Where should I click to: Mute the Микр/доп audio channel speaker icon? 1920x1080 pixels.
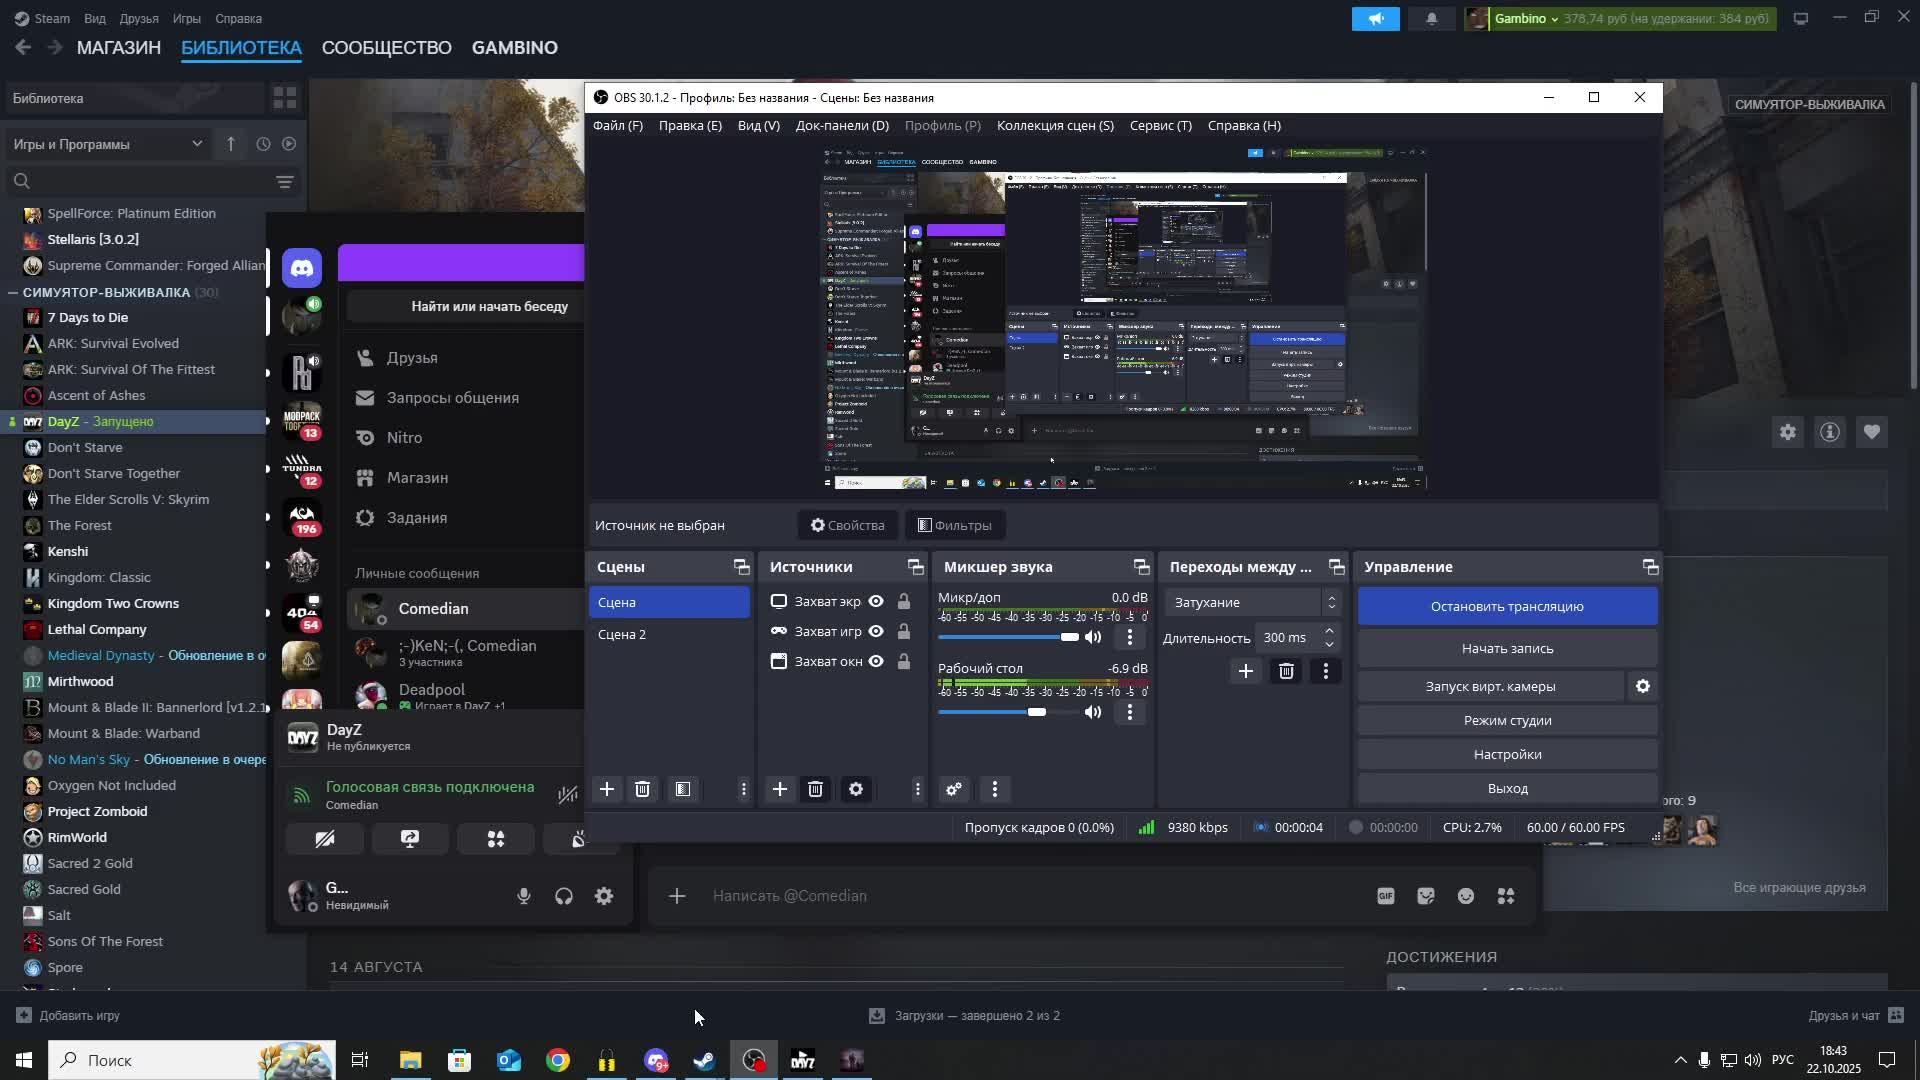coord(1093,638)
